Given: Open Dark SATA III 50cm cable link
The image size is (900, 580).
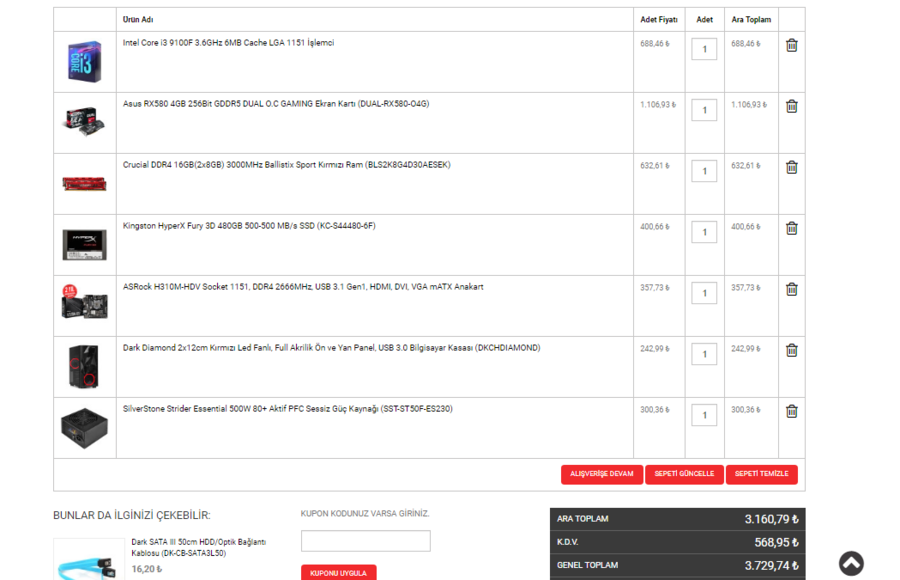Looking at the screenshot, I should [199, 548].
